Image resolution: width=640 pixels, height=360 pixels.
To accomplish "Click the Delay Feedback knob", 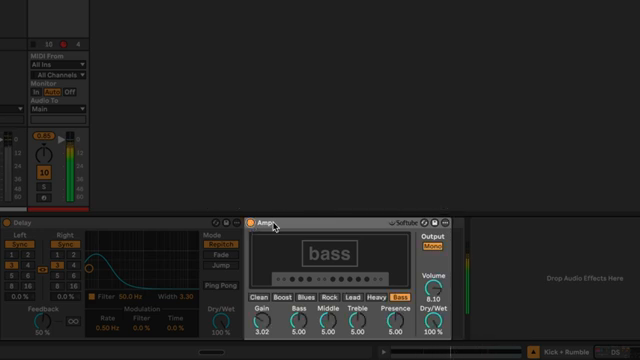I will (42, 322).
